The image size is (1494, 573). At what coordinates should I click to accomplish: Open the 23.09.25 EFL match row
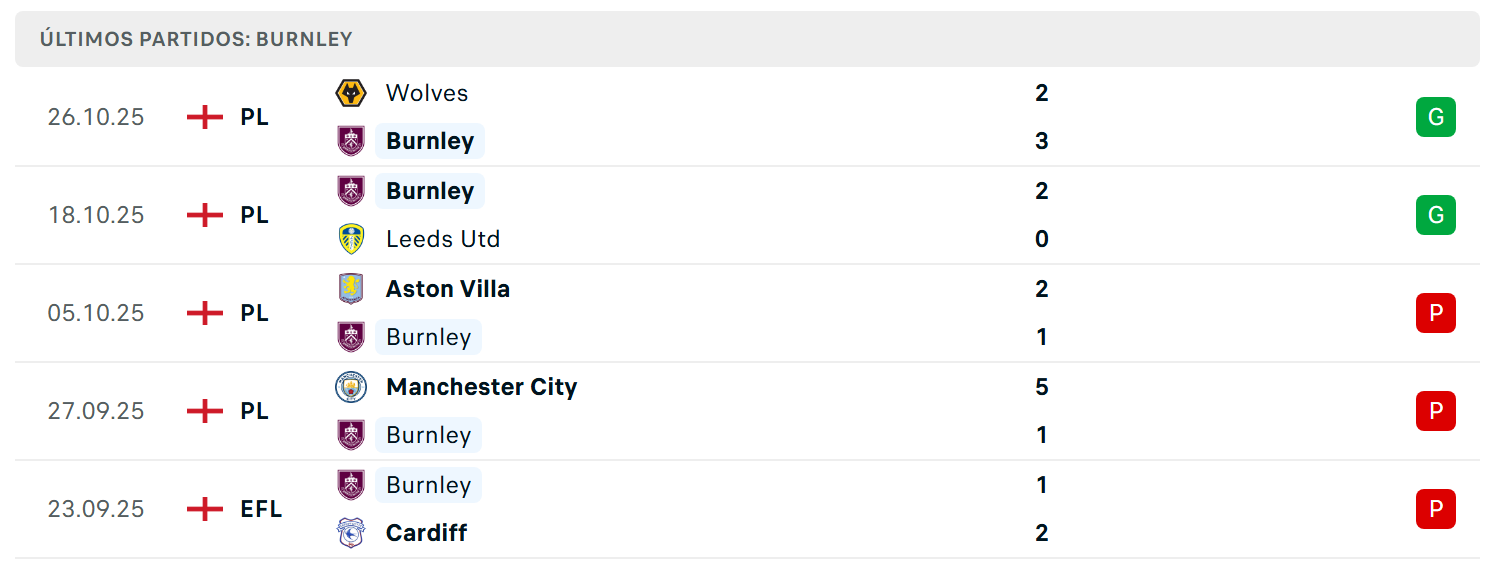(747, 509)
